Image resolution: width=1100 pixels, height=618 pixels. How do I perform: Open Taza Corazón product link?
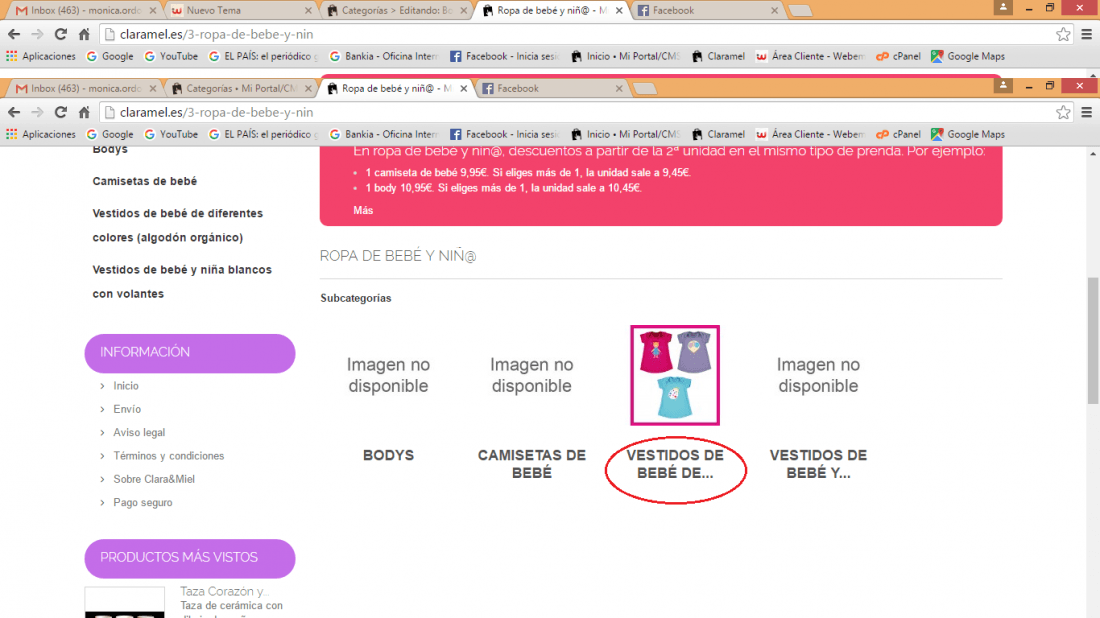pos(224,591)
